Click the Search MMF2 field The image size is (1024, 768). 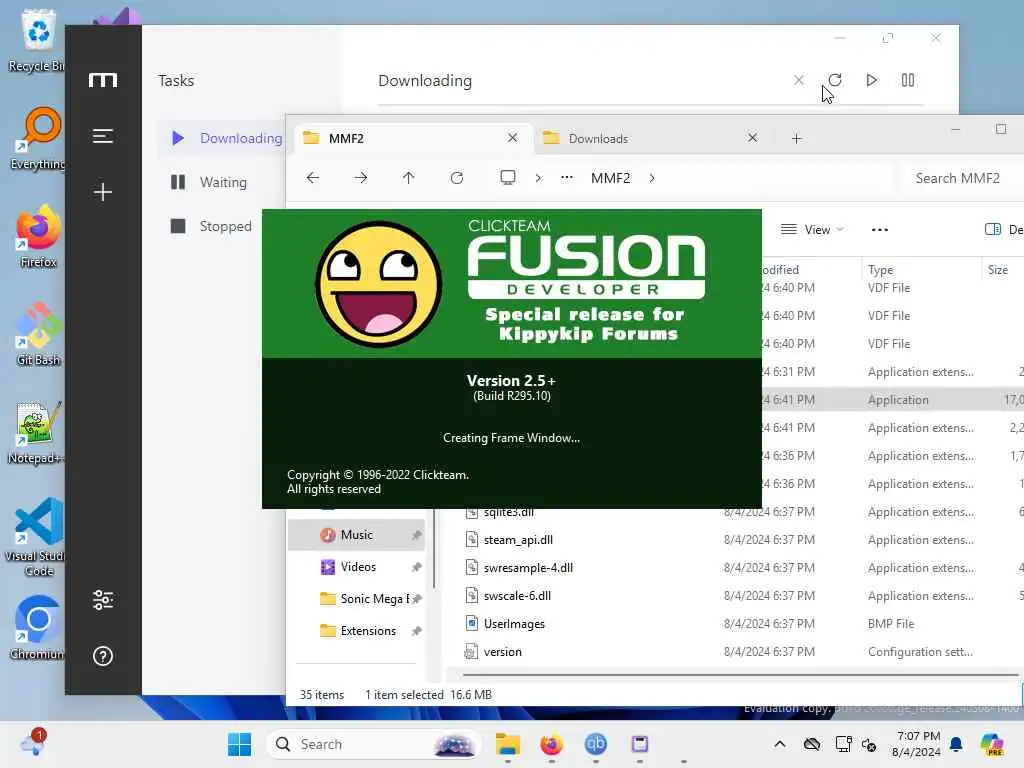click(x=962, y=178)
